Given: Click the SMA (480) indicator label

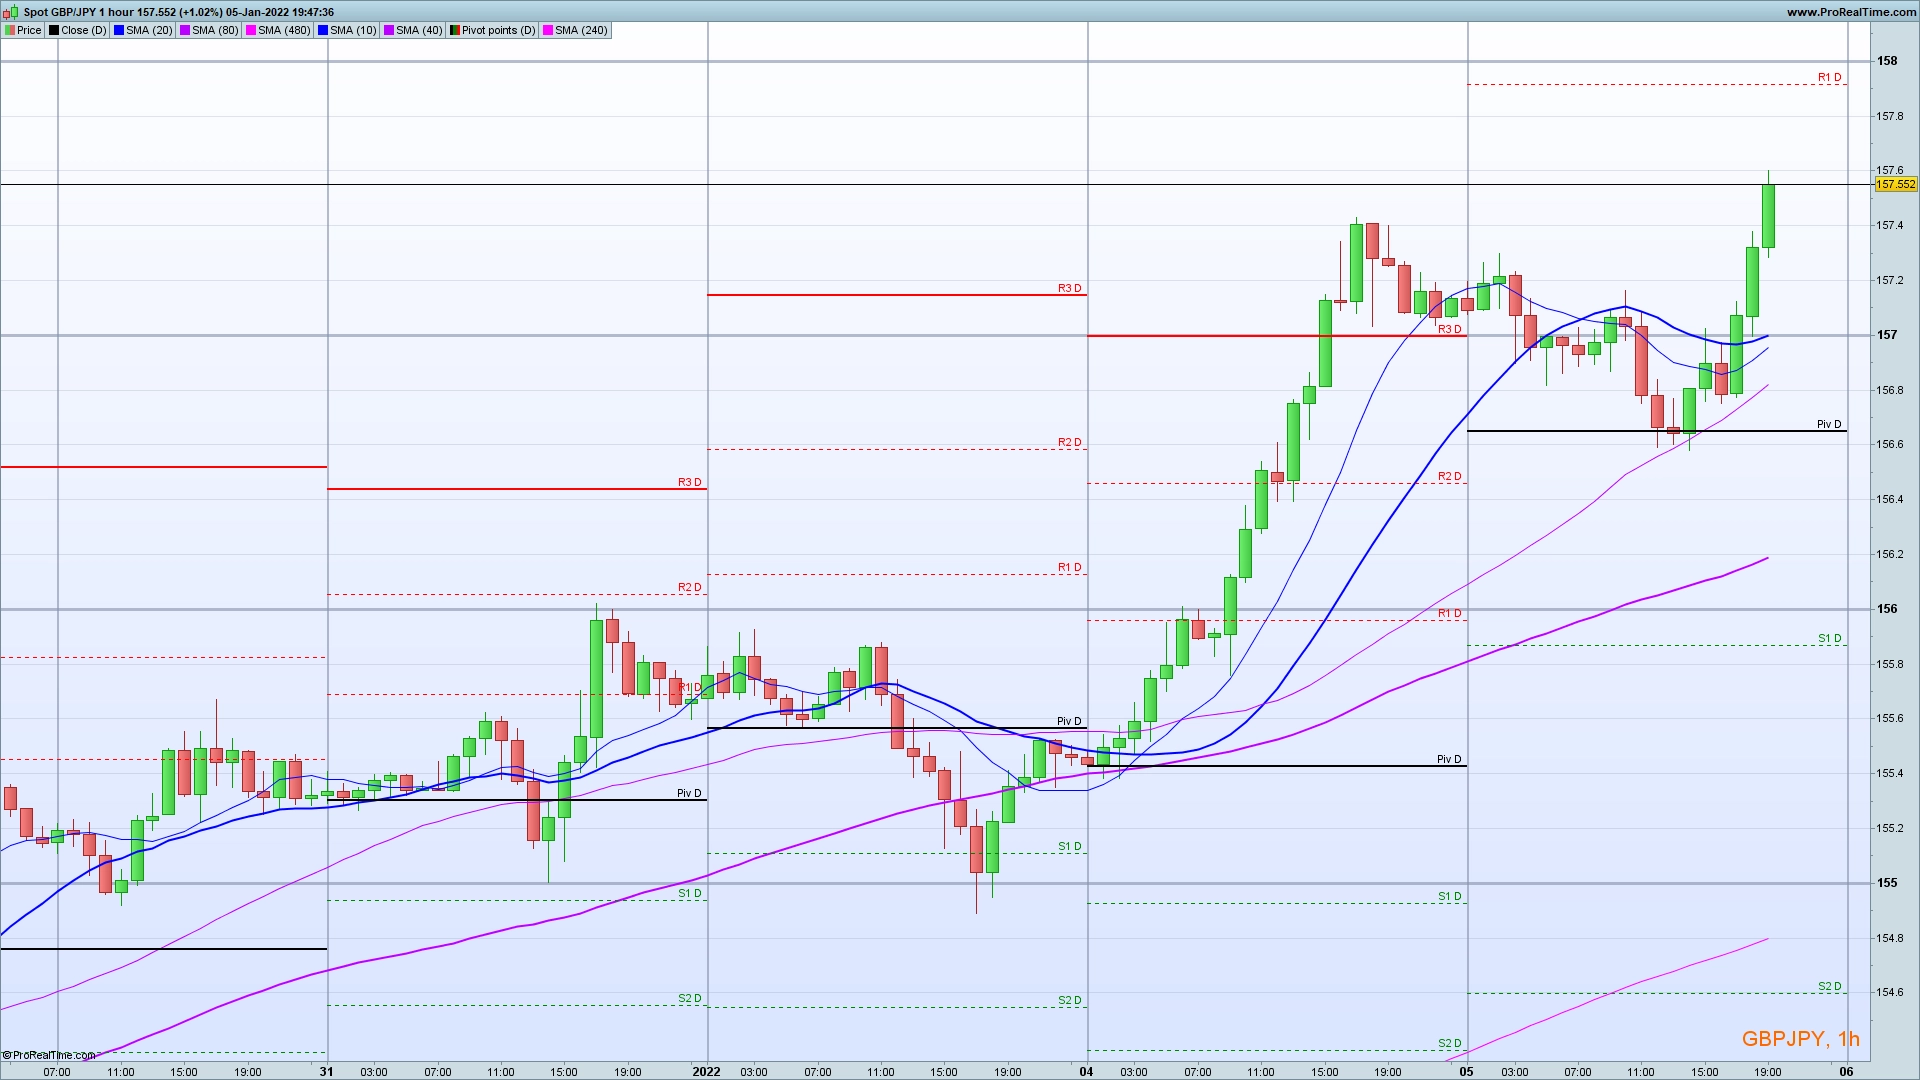Looking at the screenshot, I should click(x=284, y=30).
